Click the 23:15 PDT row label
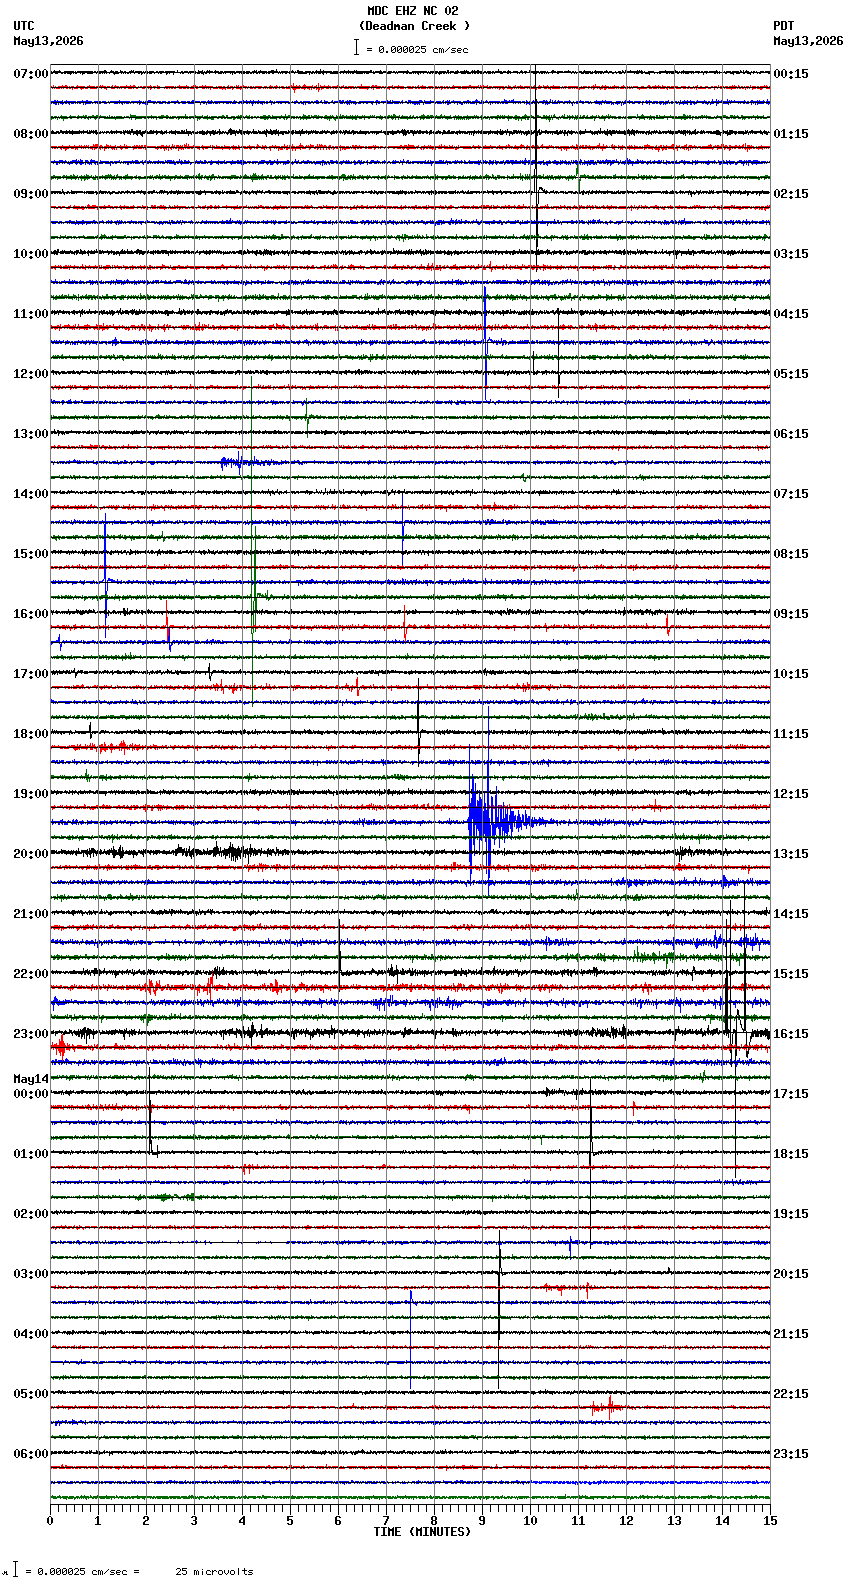This screenshot has height=1584, width=850. (791, 1454)
